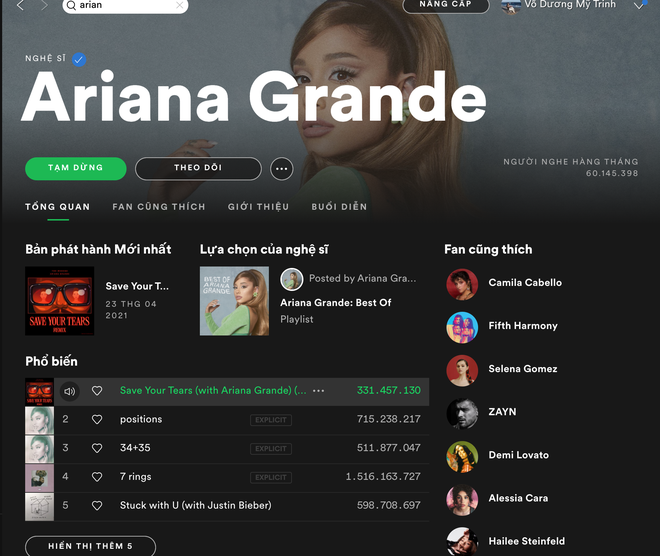This screenshot has width=660, height=556.
Task: Click the now-playing speaker icon
Action: [x=69, y=391]
